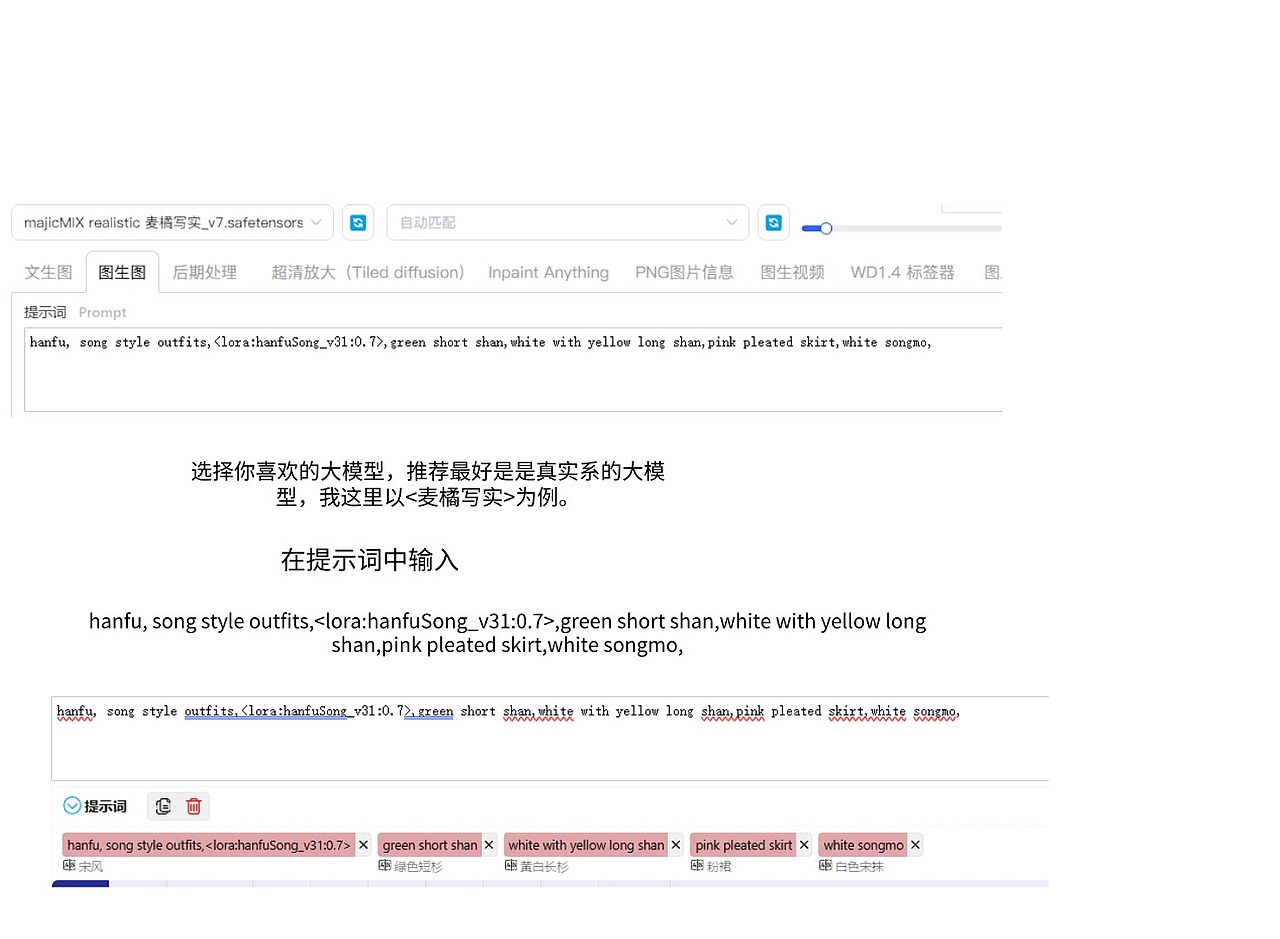The image size is (1280, 939).
Task: Select the green short shan tag
Action: tap(429, 845)
